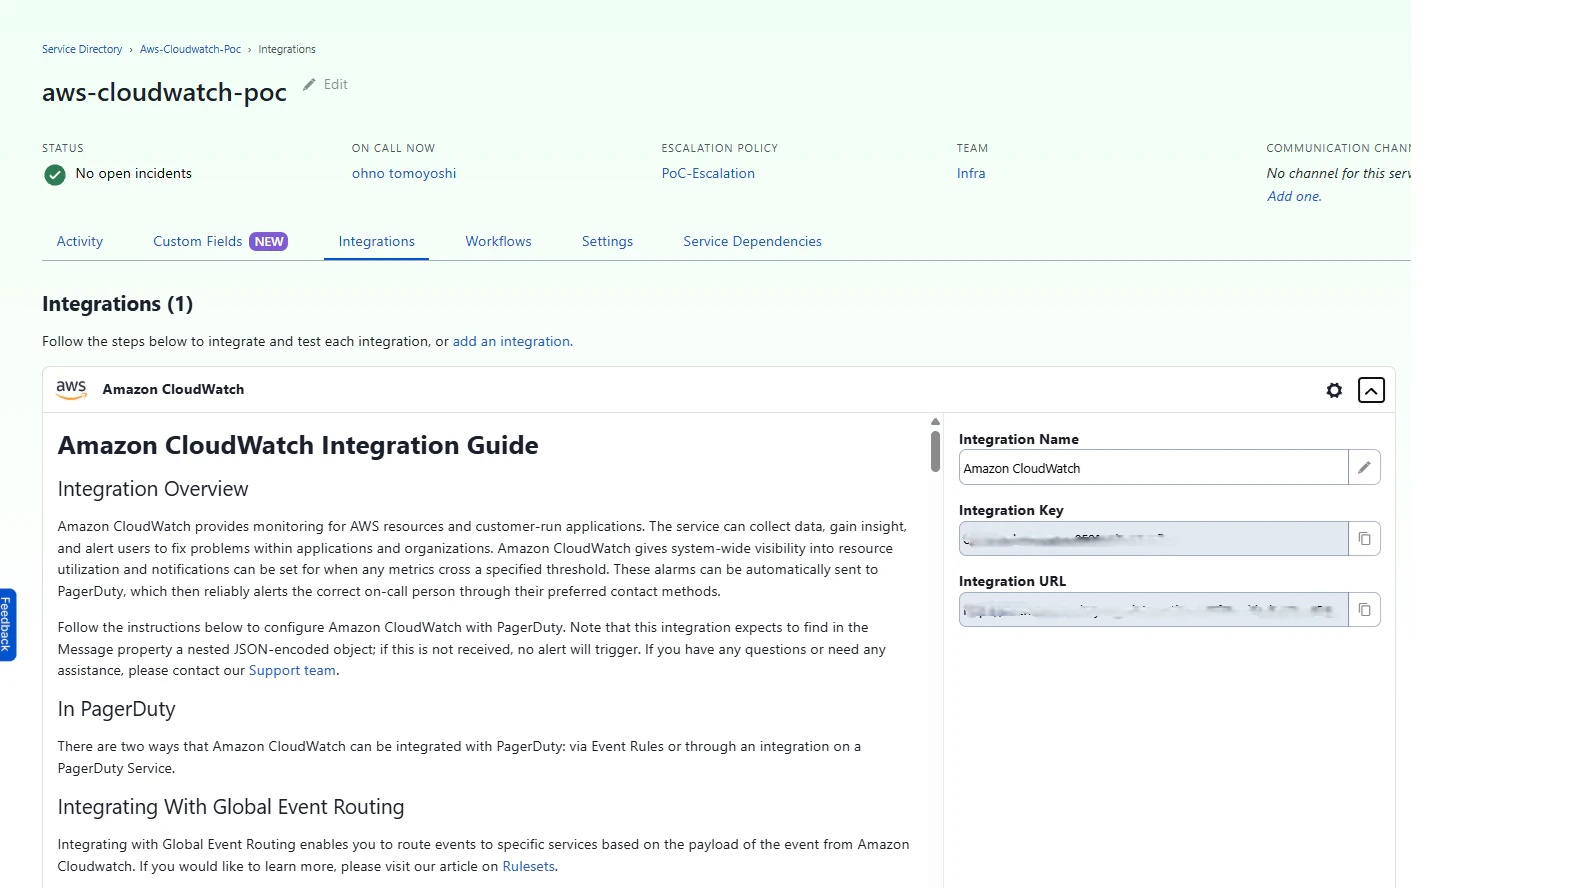
Task: Open the integration settings gear icon
Action: [x=1334, y=390]
